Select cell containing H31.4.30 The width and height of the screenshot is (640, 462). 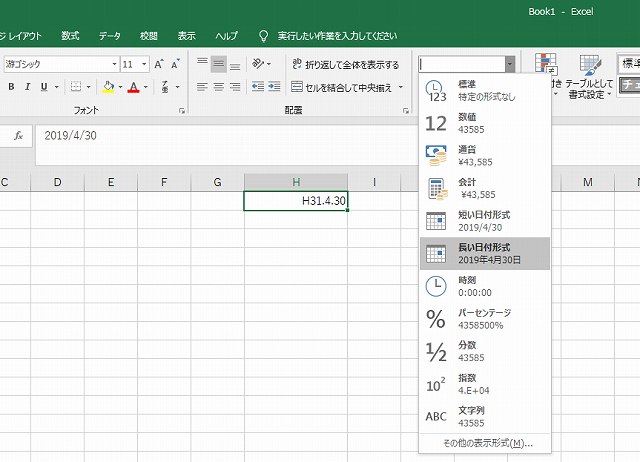[x=296, y=201]
